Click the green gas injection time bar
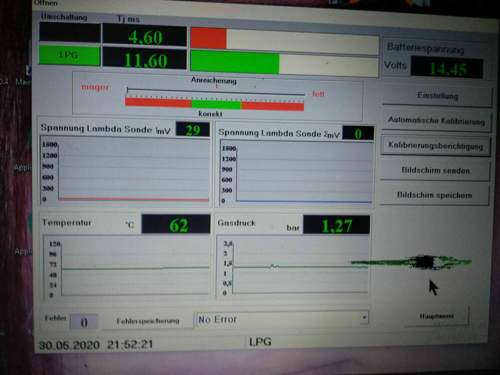The height and width of the screenshot is (375, 500). coord(235,62)
